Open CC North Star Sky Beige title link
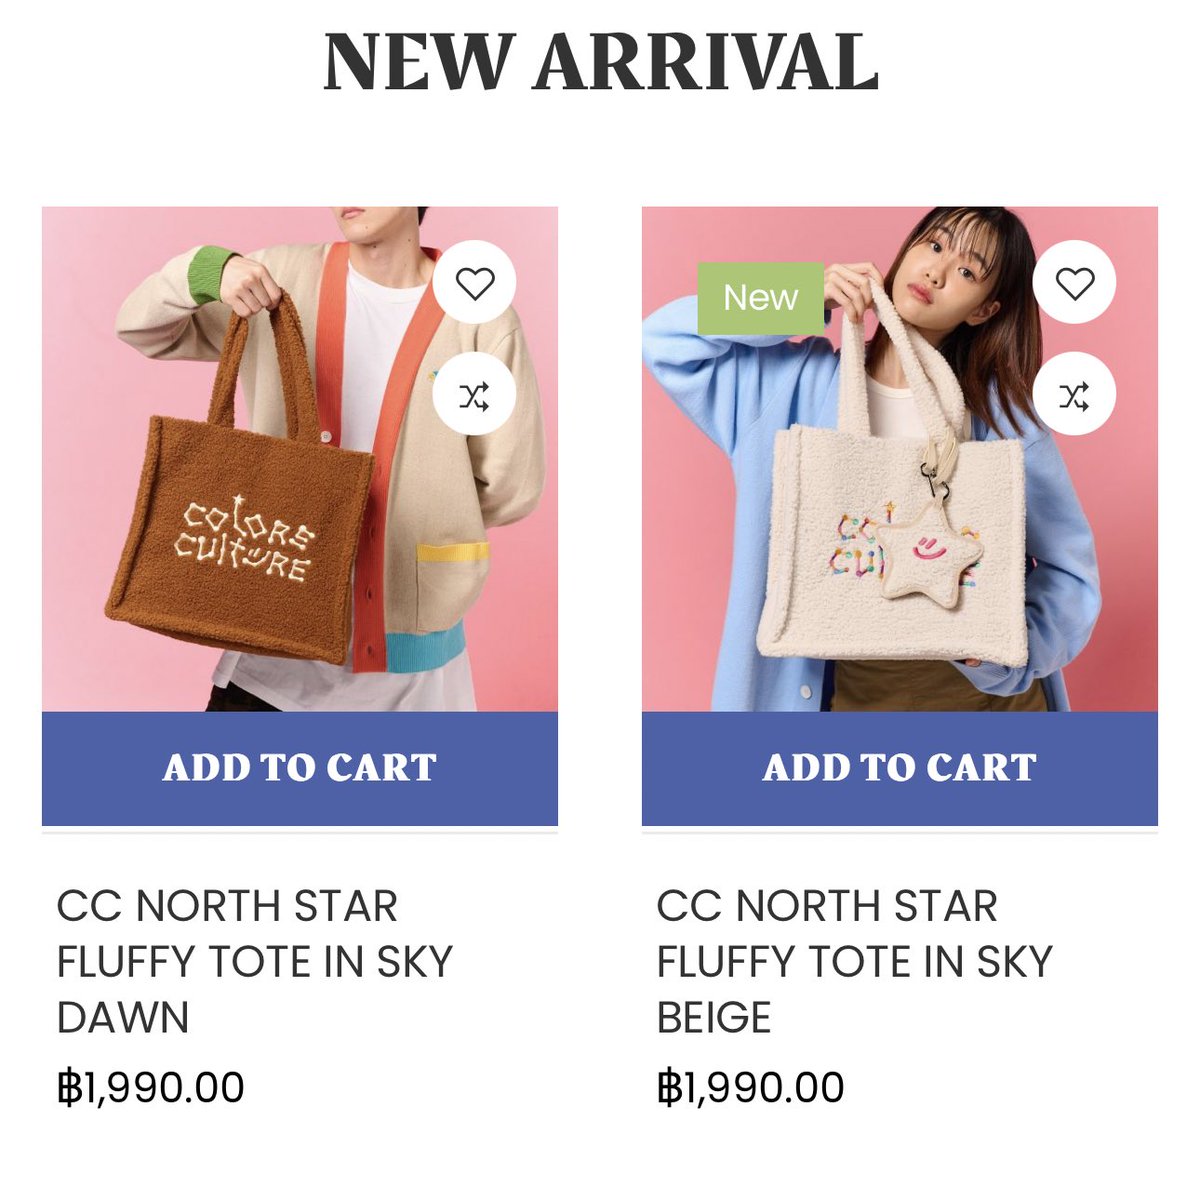The width and height of the screenshot is (1200, 1200). pyautogui.click(x=855, y=962)
